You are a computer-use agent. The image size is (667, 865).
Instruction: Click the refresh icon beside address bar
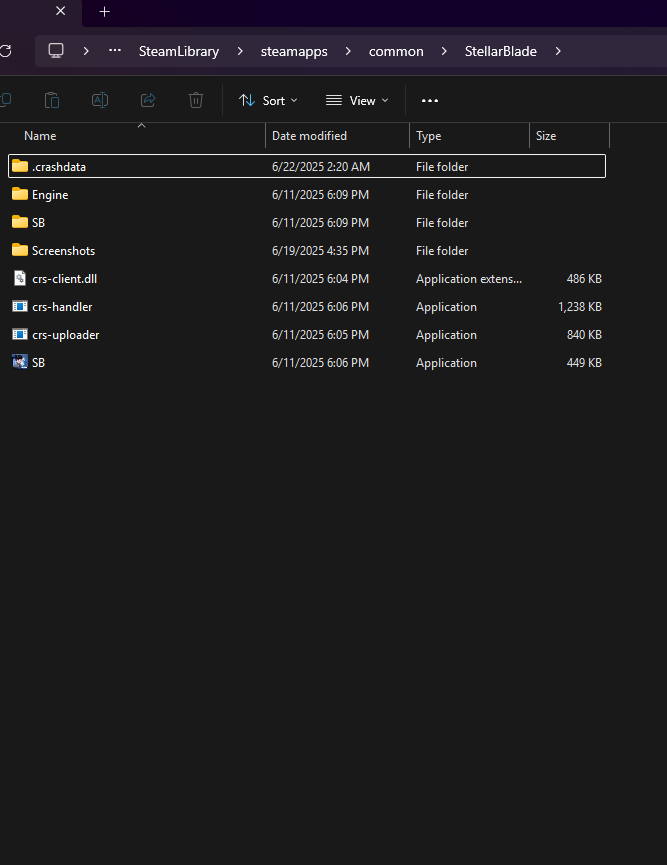[6, 51]
